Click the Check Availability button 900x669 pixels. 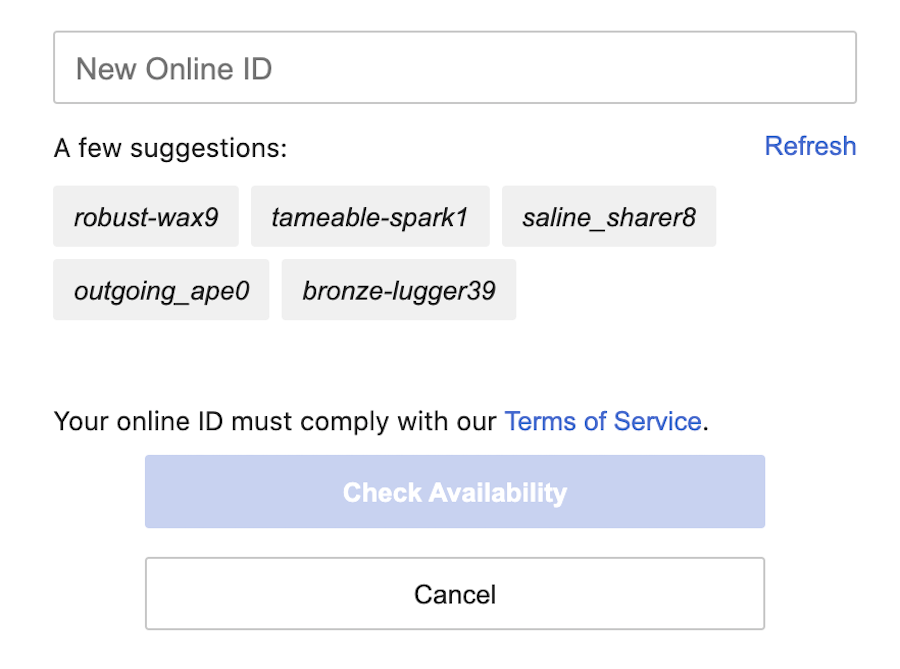click(455, 492)
